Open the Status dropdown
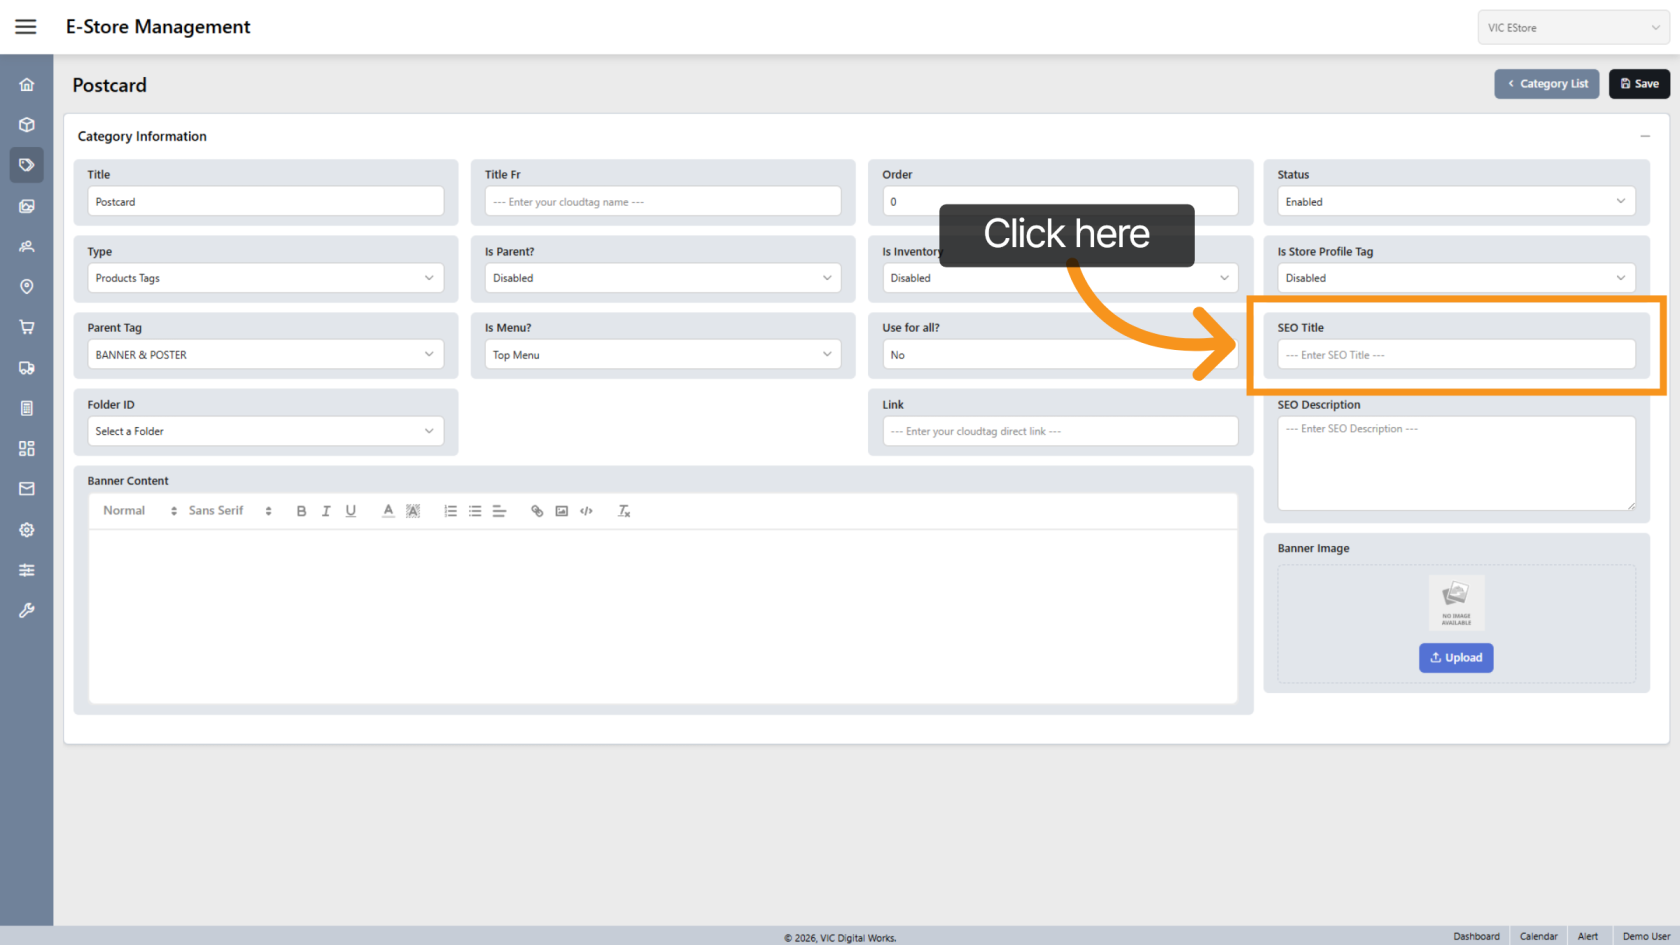 click(1455, 202)
